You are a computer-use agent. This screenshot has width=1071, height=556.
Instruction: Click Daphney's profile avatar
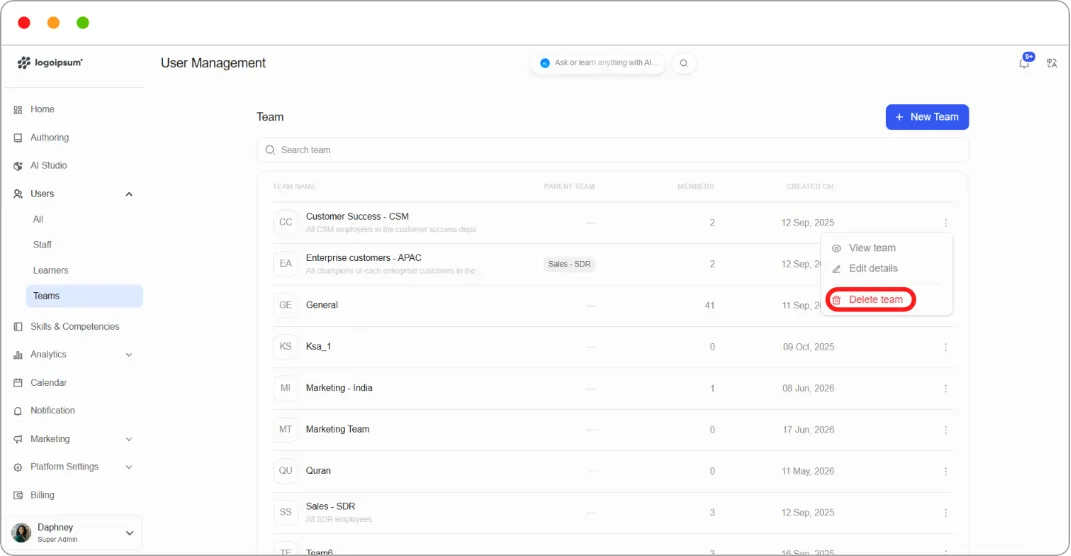click(x=21, y=533)
